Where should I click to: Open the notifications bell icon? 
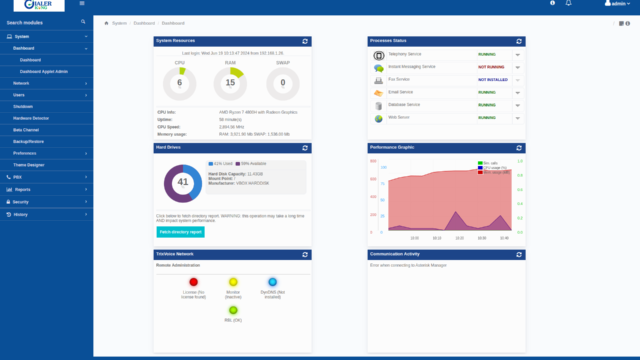coord(569,3)
